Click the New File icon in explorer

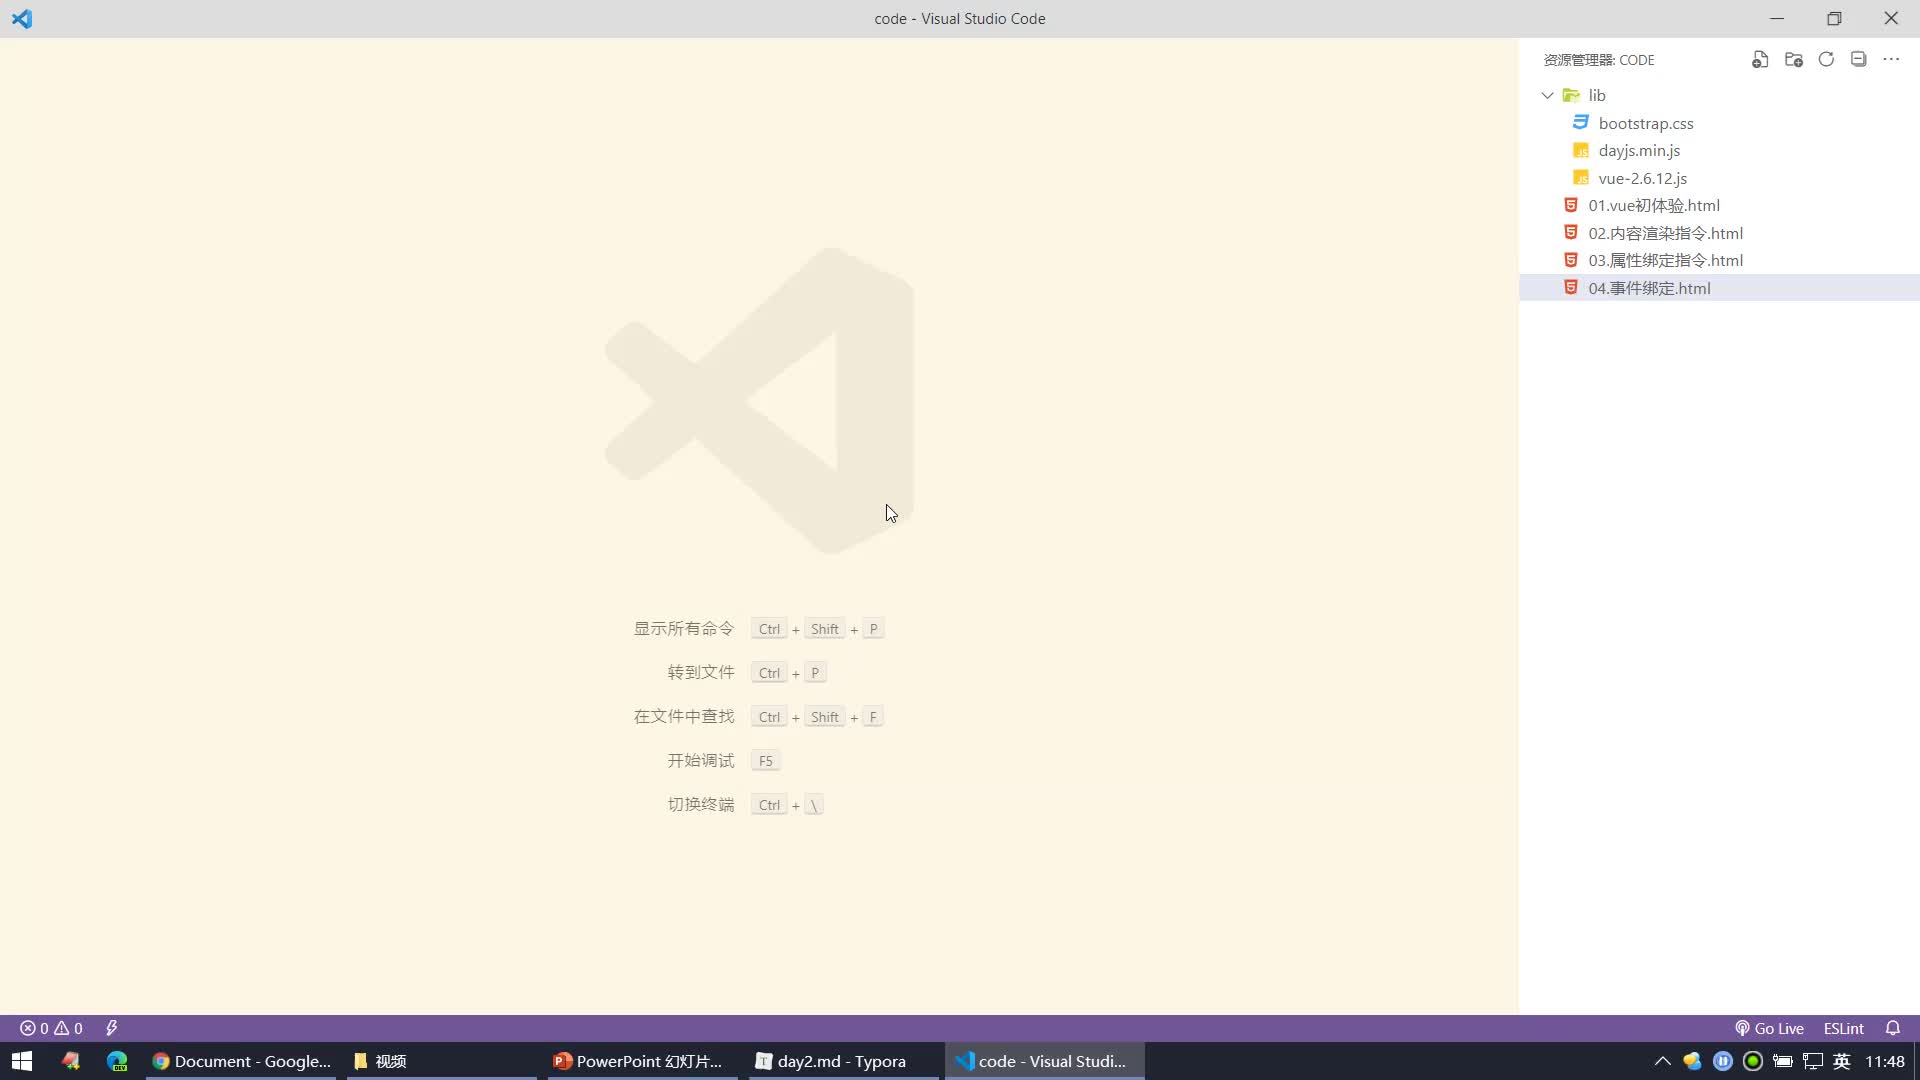(x=1760, y=60)
